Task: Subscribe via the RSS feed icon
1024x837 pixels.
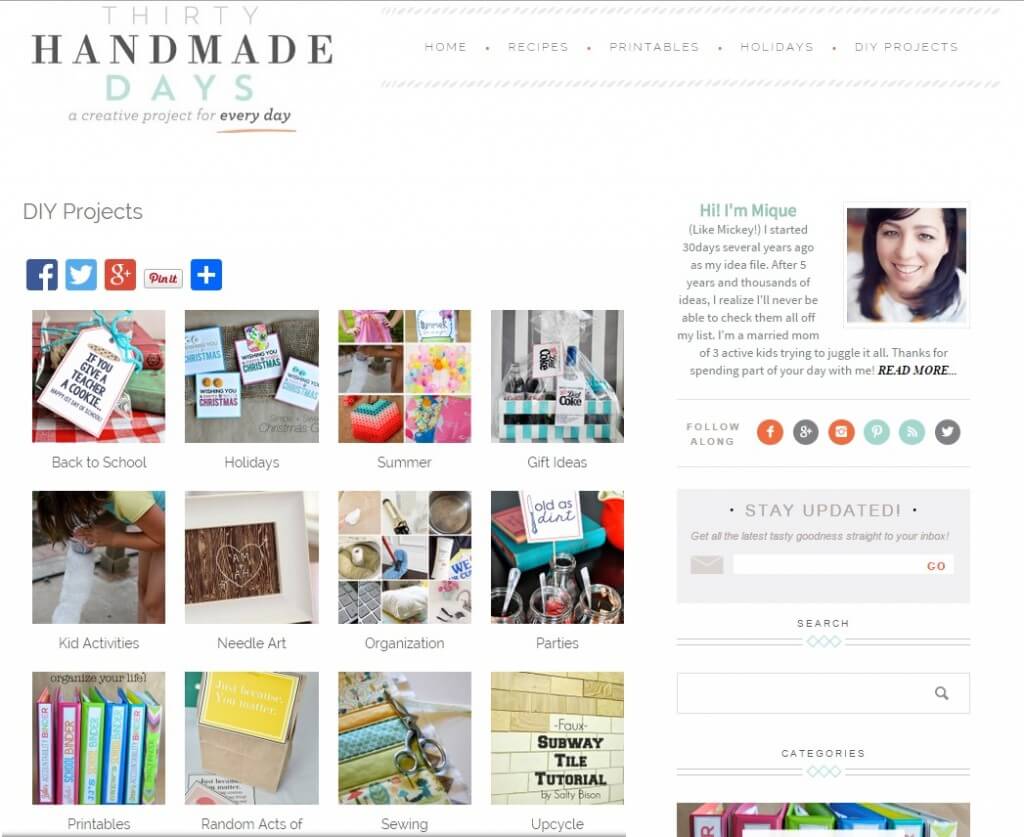Action: pyautogui.click(x=912, y=432)
